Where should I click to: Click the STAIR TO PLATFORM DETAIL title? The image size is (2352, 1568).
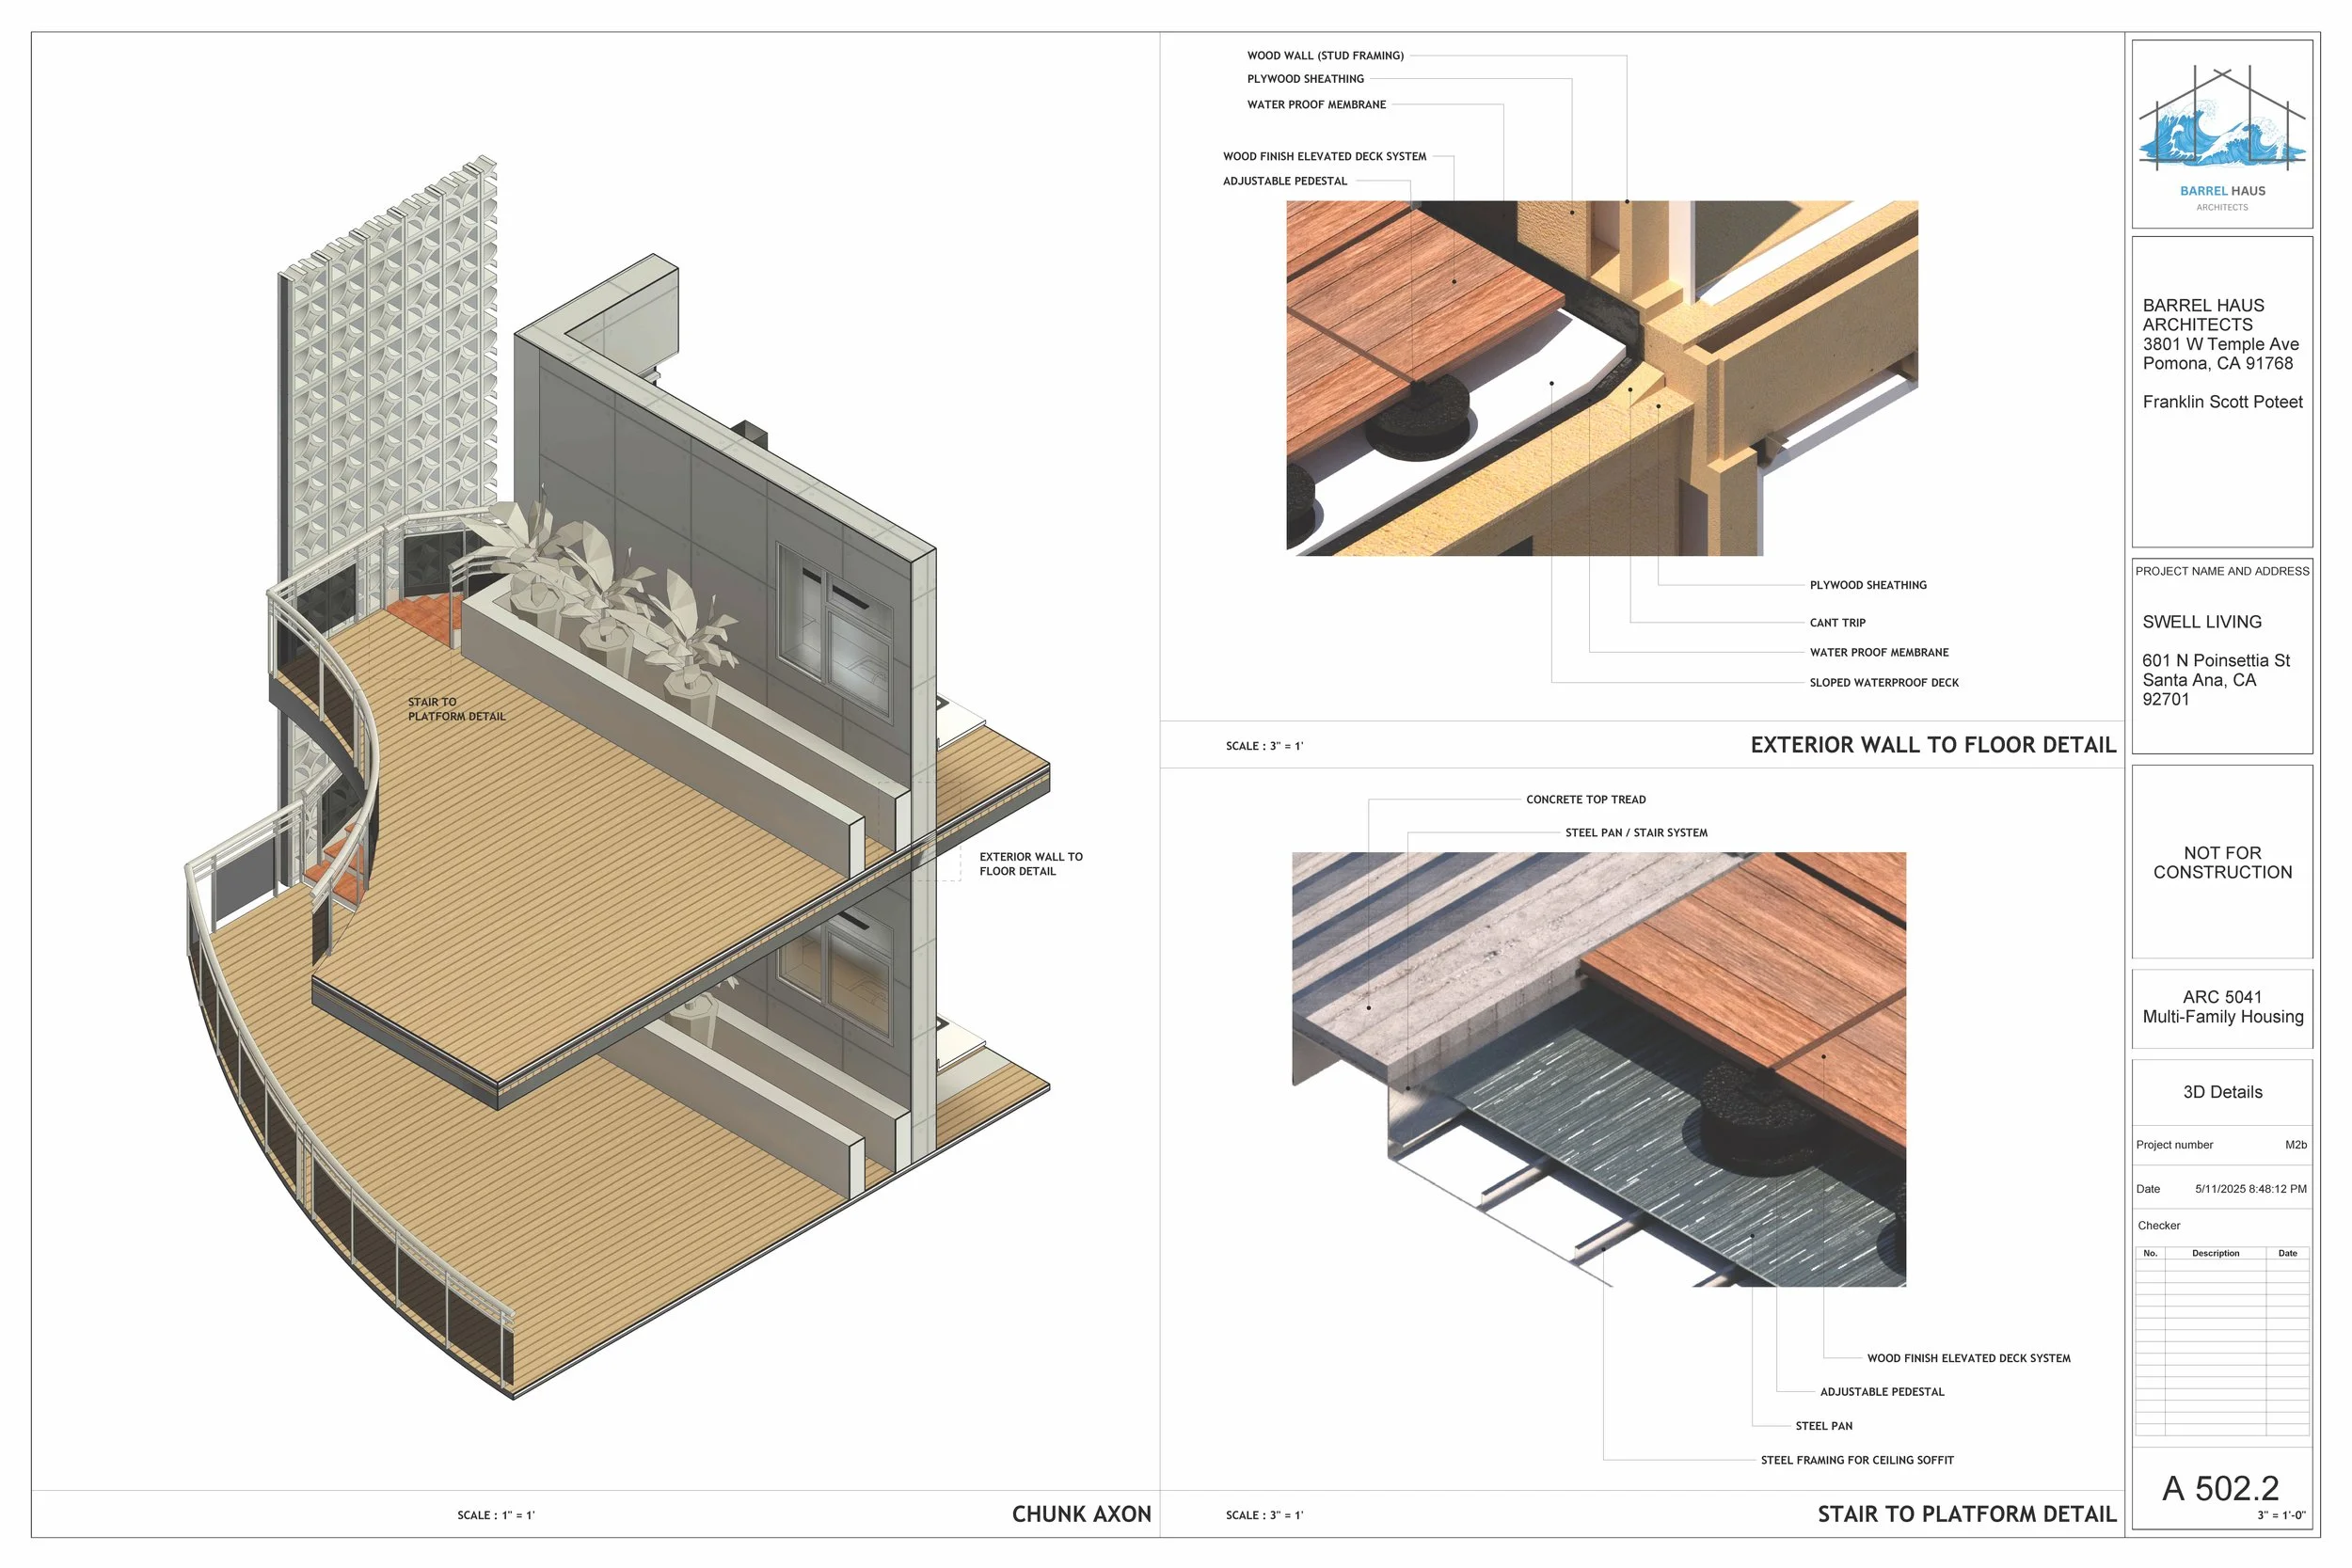click(x=1966, y=1514)
